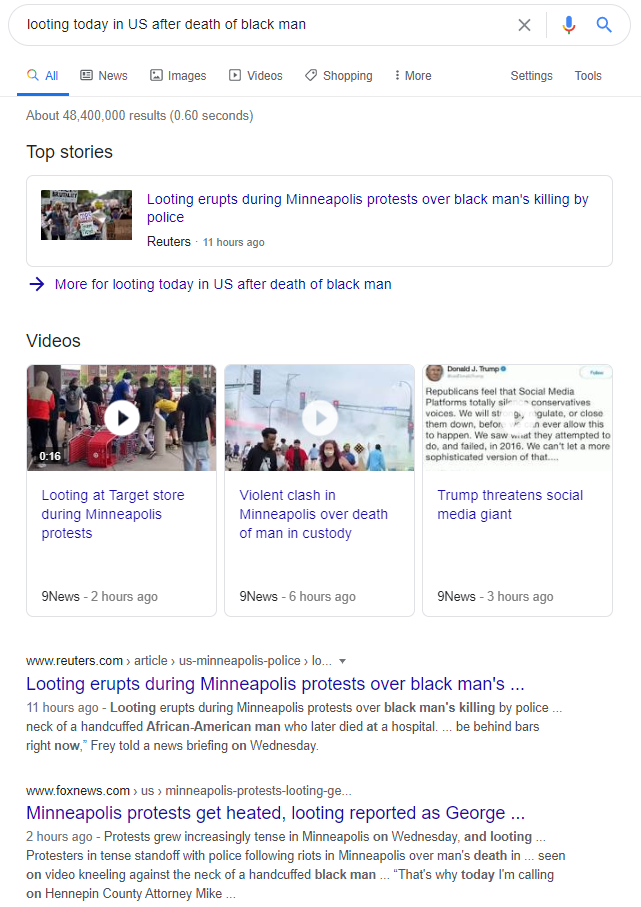Click '9News - 3 hours ago' label

pos(495,596)
